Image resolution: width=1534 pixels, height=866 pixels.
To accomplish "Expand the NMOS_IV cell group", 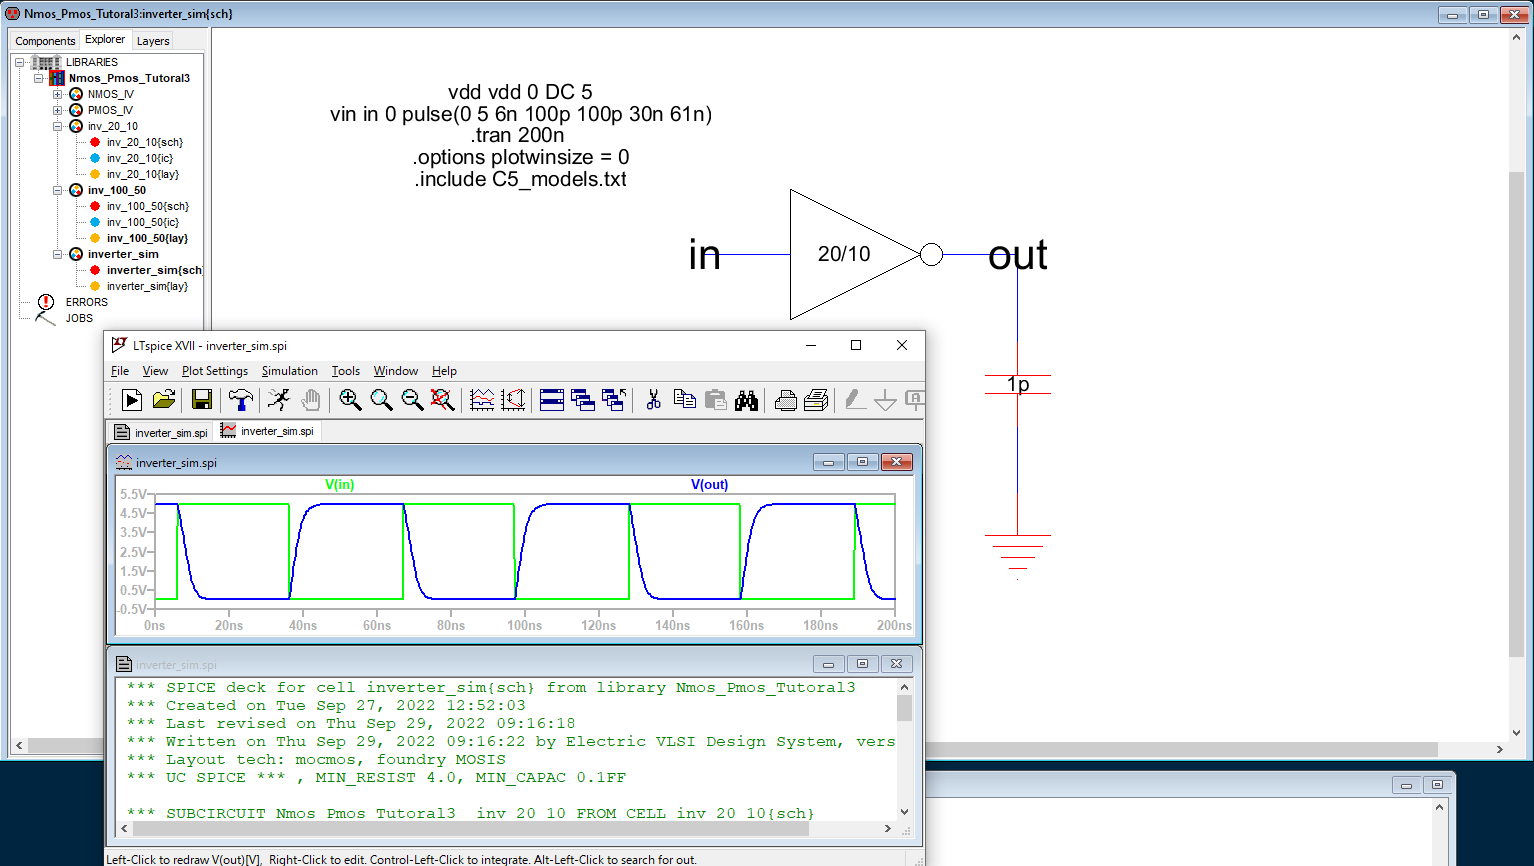I will (x=58, y=94).
